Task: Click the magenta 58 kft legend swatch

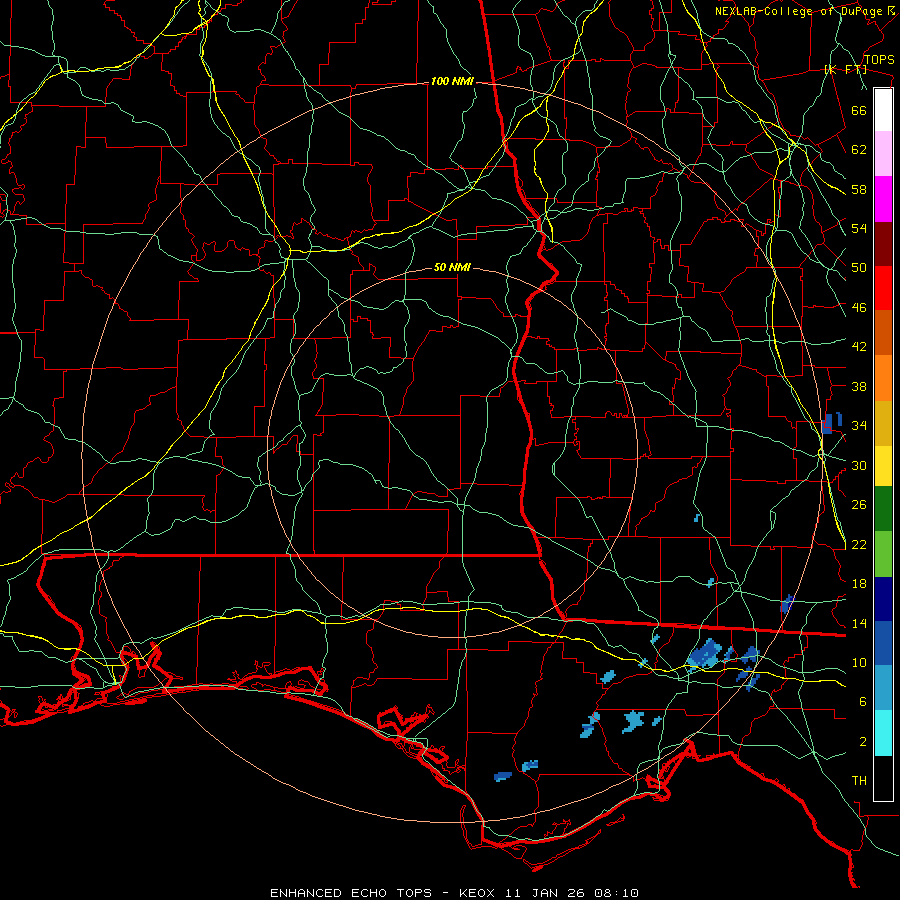Action: [883, 199]
